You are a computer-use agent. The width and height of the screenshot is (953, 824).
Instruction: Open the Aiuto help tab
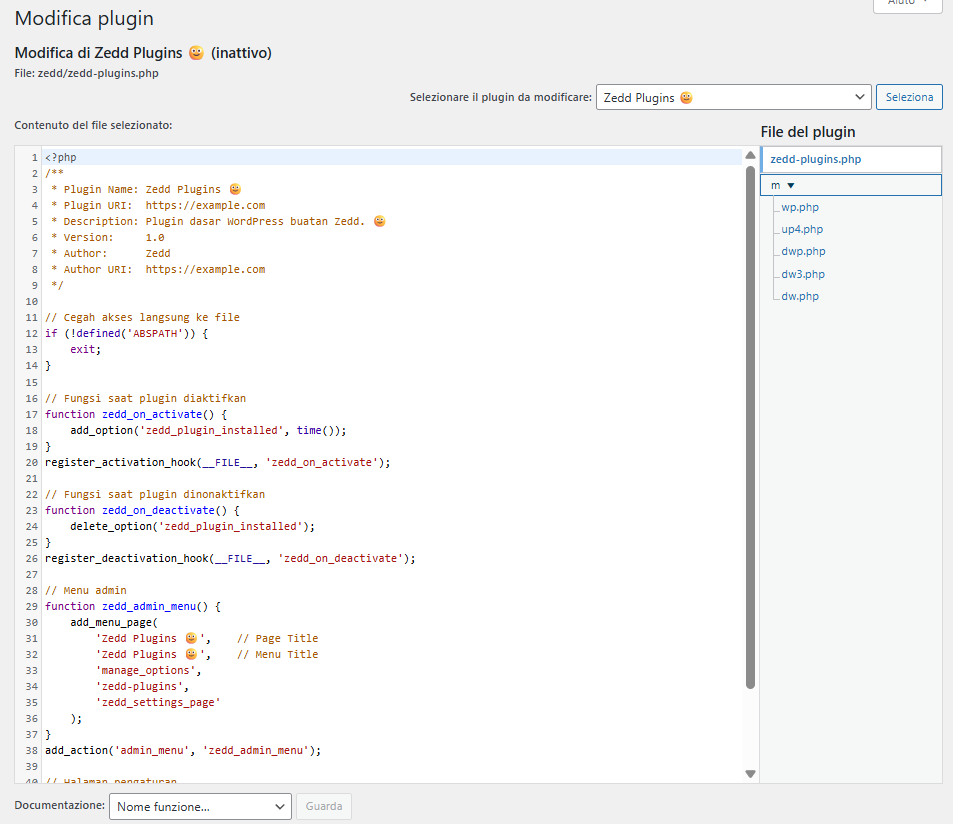click(907, 4)
